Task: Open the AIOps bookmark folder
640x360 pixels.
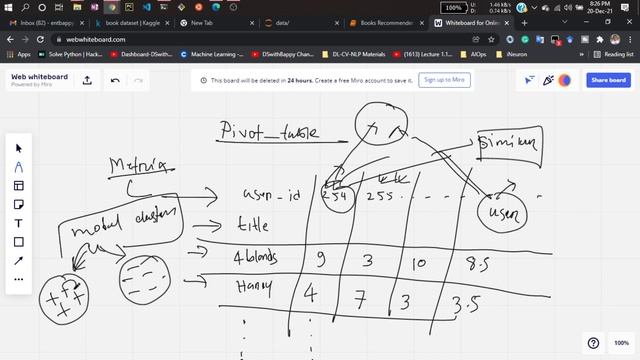Action: [x=473, y=54]
